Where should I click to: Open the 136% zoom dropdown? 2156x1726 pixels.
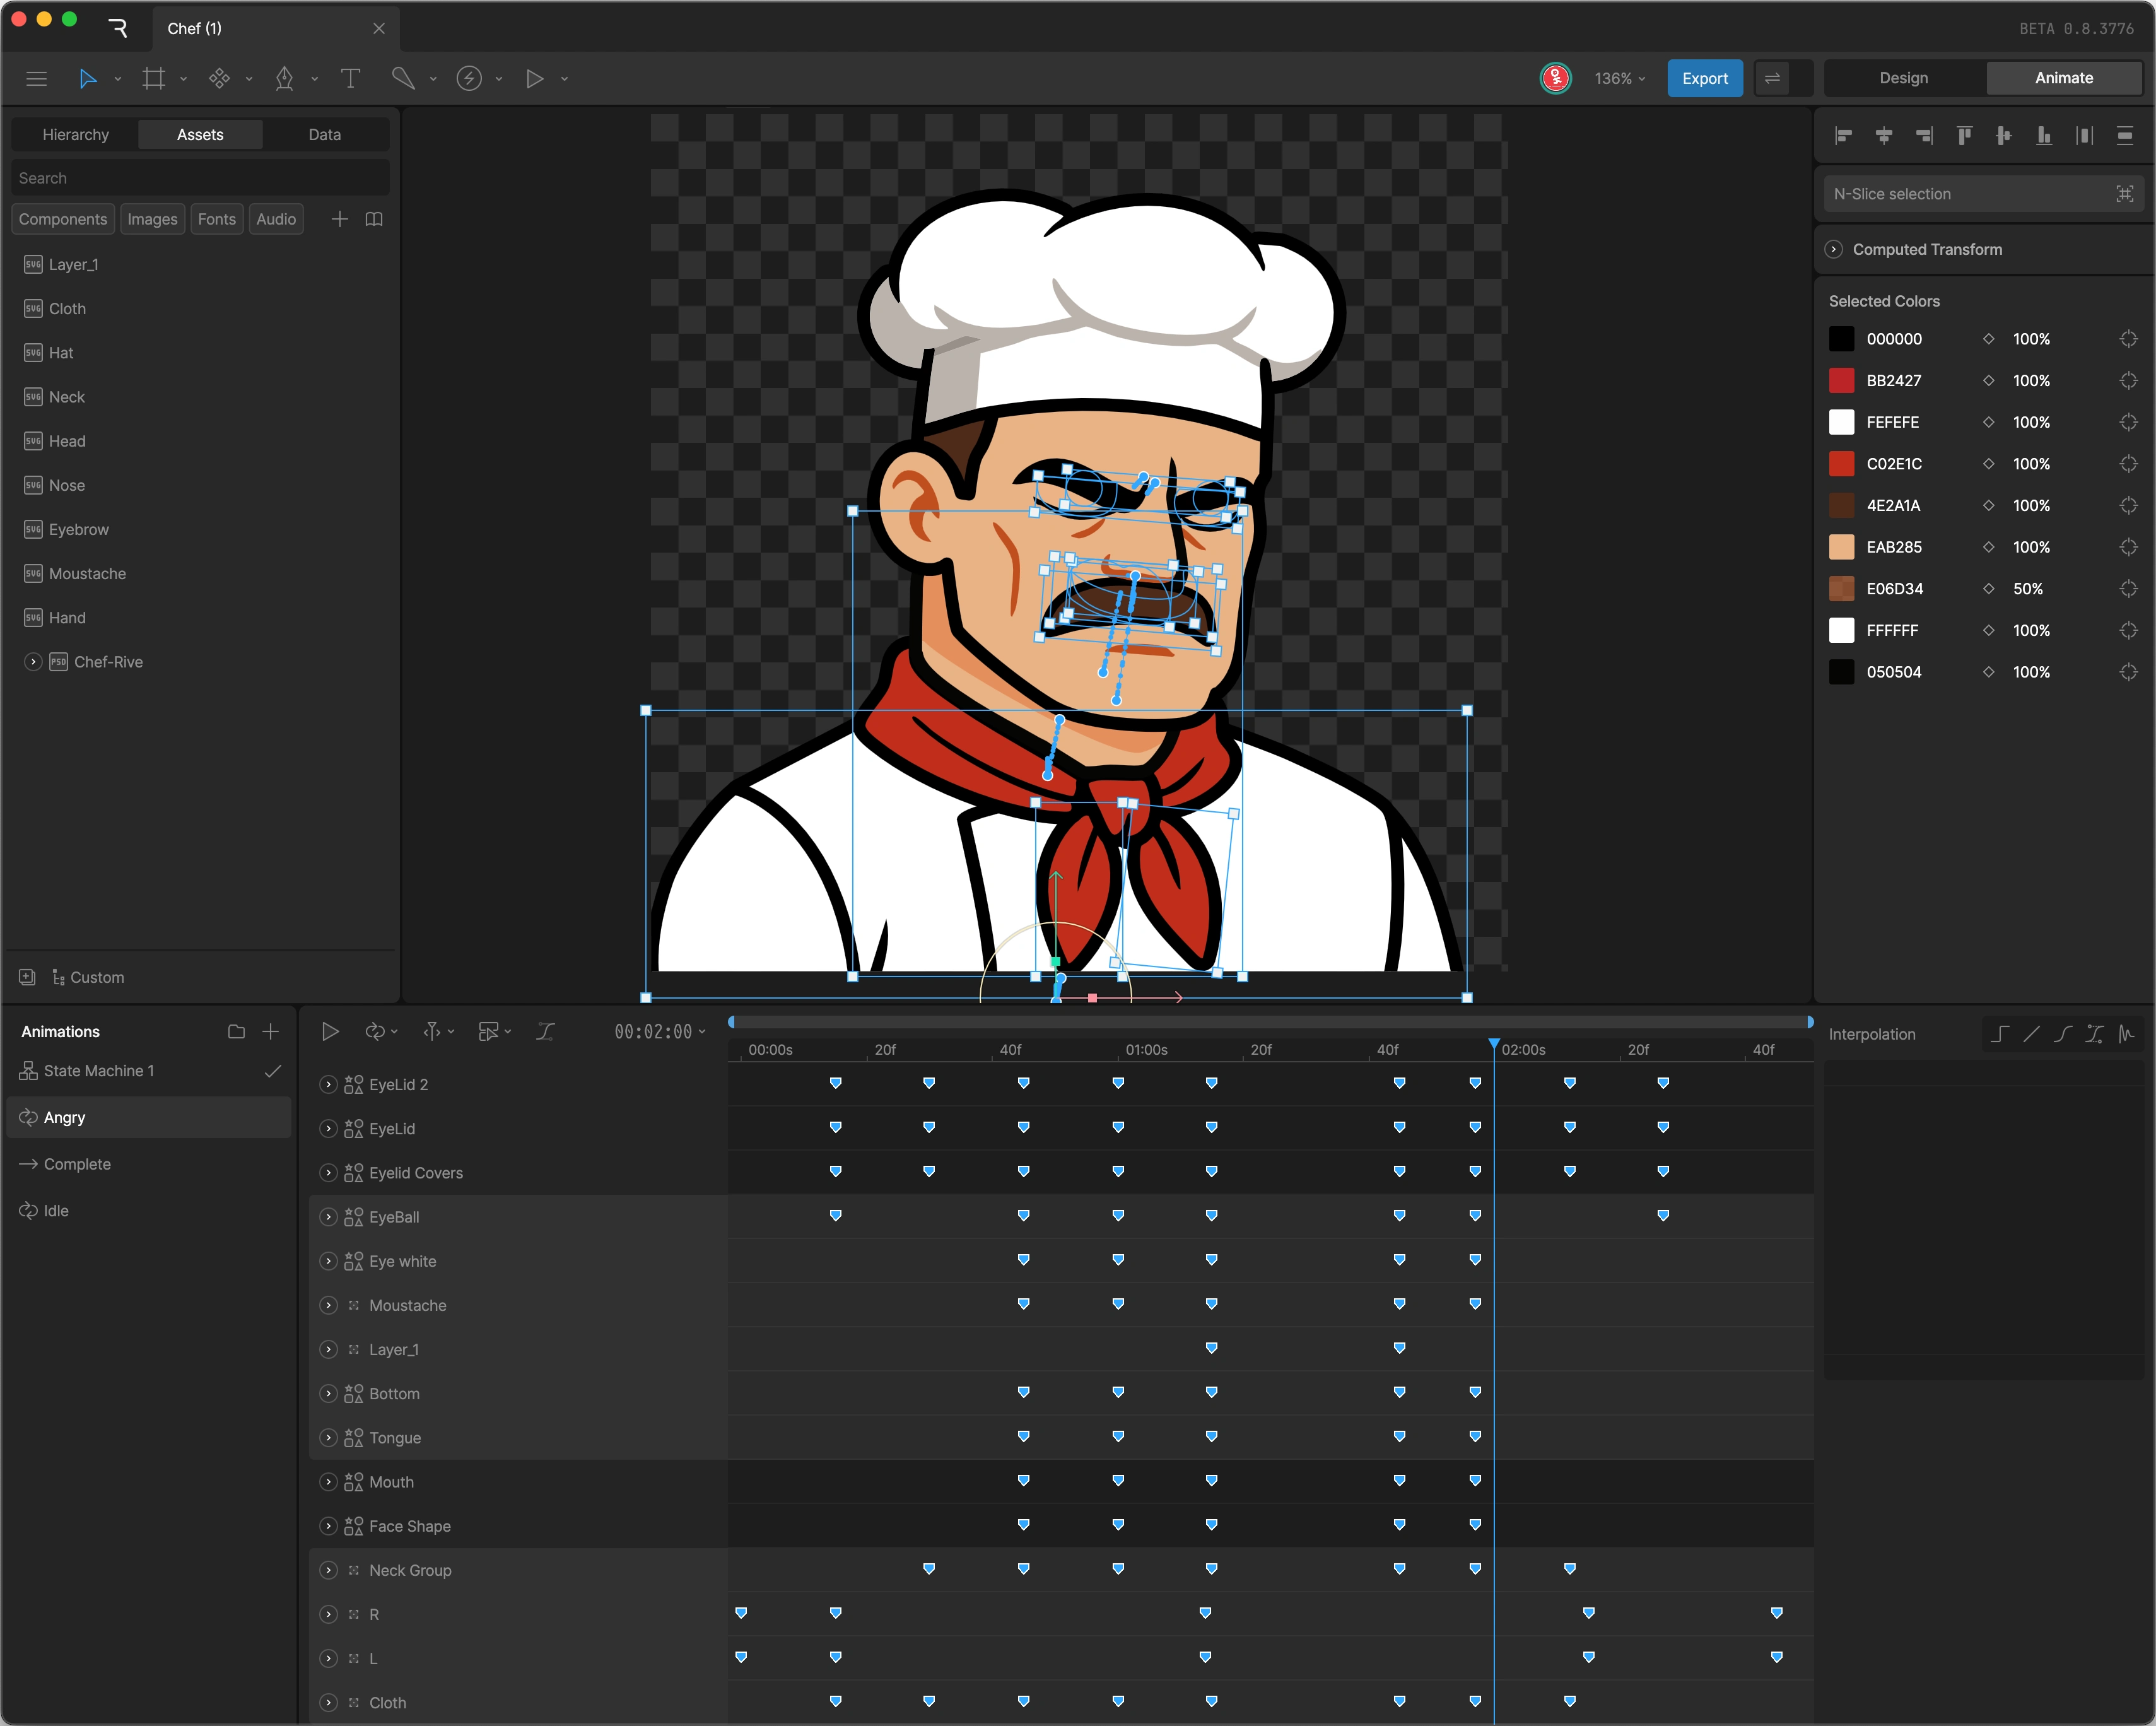point(1619,78)
